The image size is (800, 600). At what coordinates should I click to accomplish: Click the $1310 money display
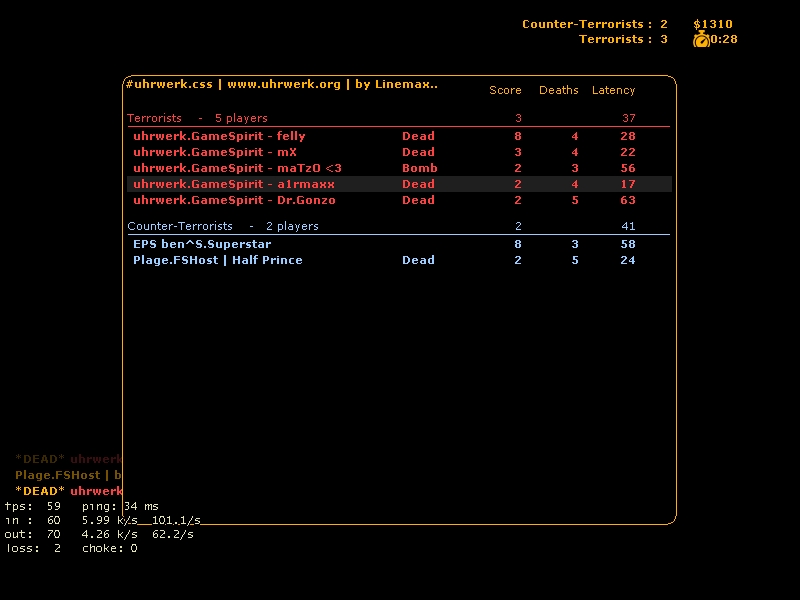pyautogui.click(x=713, y=24)
